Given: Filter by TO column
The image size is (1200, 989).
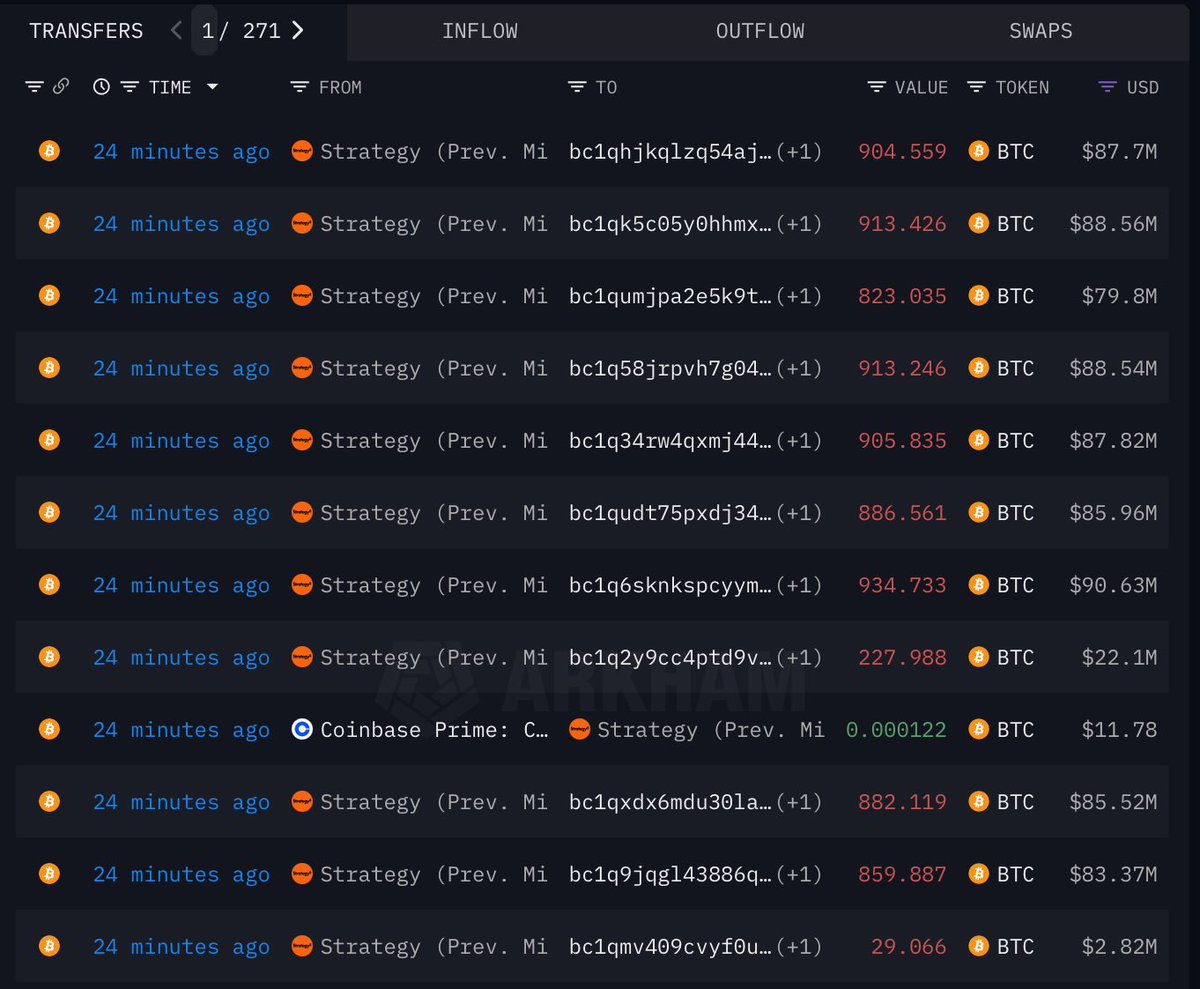Looking at the screenshot, I should [576, 87].
